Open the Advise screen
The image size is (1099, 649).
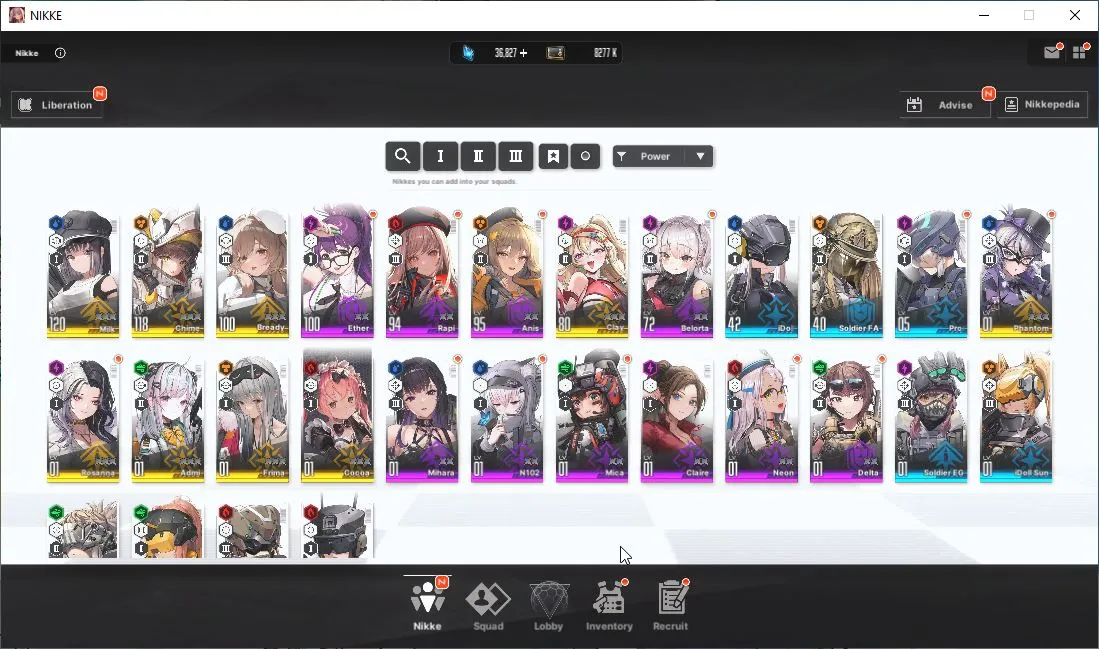tap(945, 104)
